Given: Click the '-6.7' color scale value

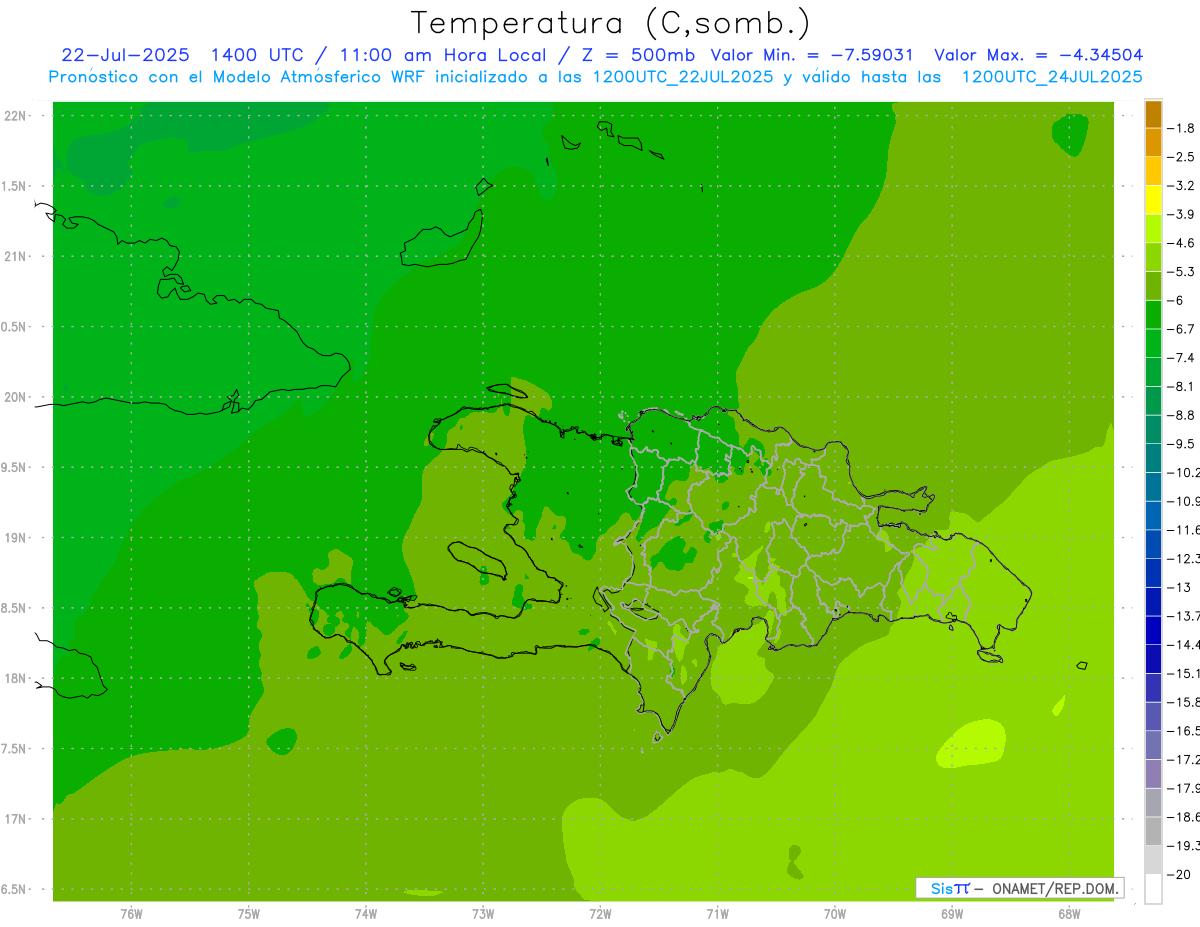Looking at the screenshot, I should (1182, 329).
